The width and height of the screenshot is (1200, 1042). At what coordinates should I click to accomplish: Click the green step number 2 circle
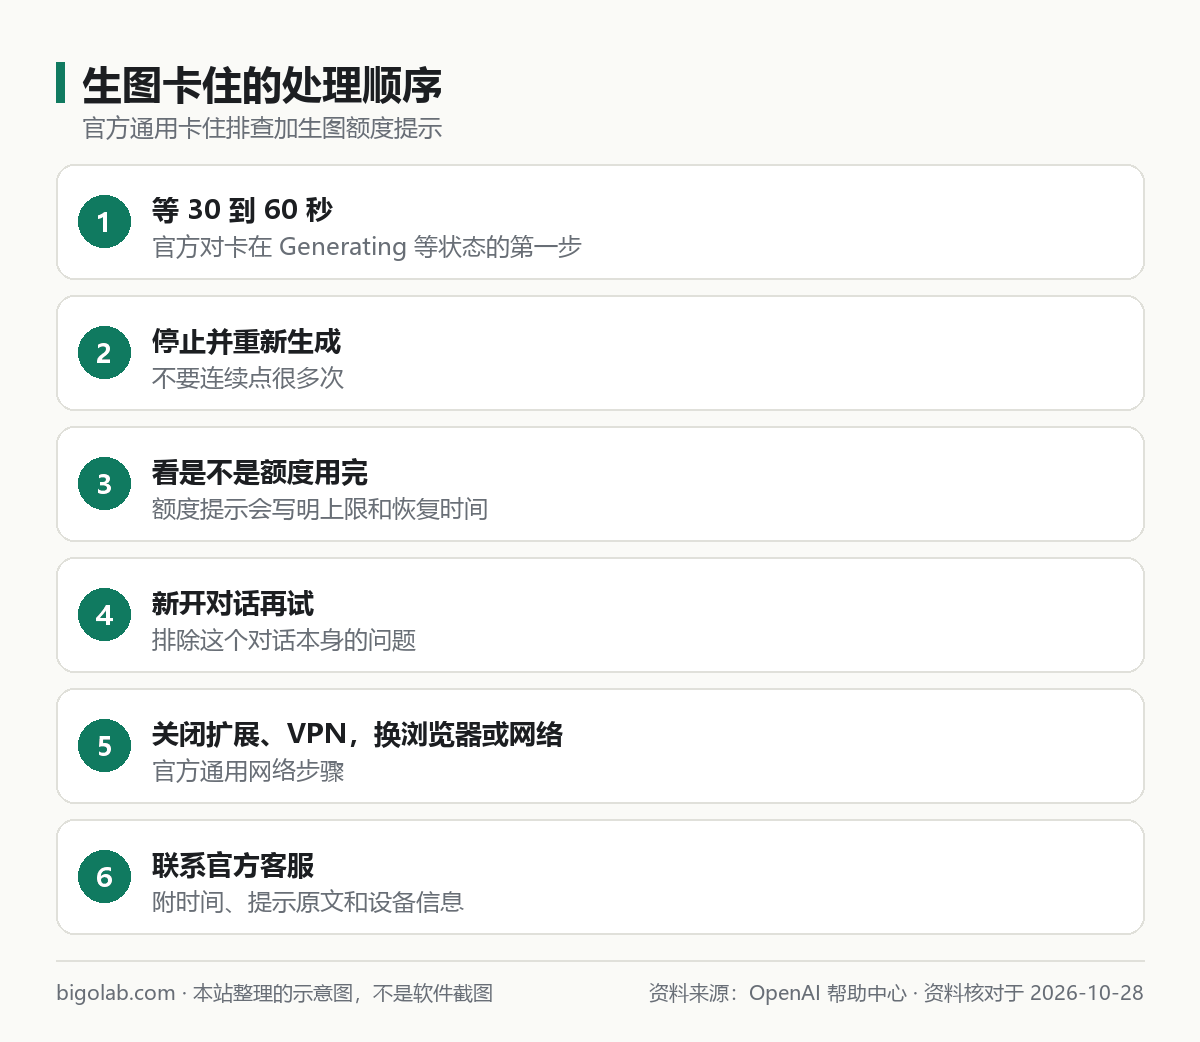pyautogui.click(x=104, y=353)
